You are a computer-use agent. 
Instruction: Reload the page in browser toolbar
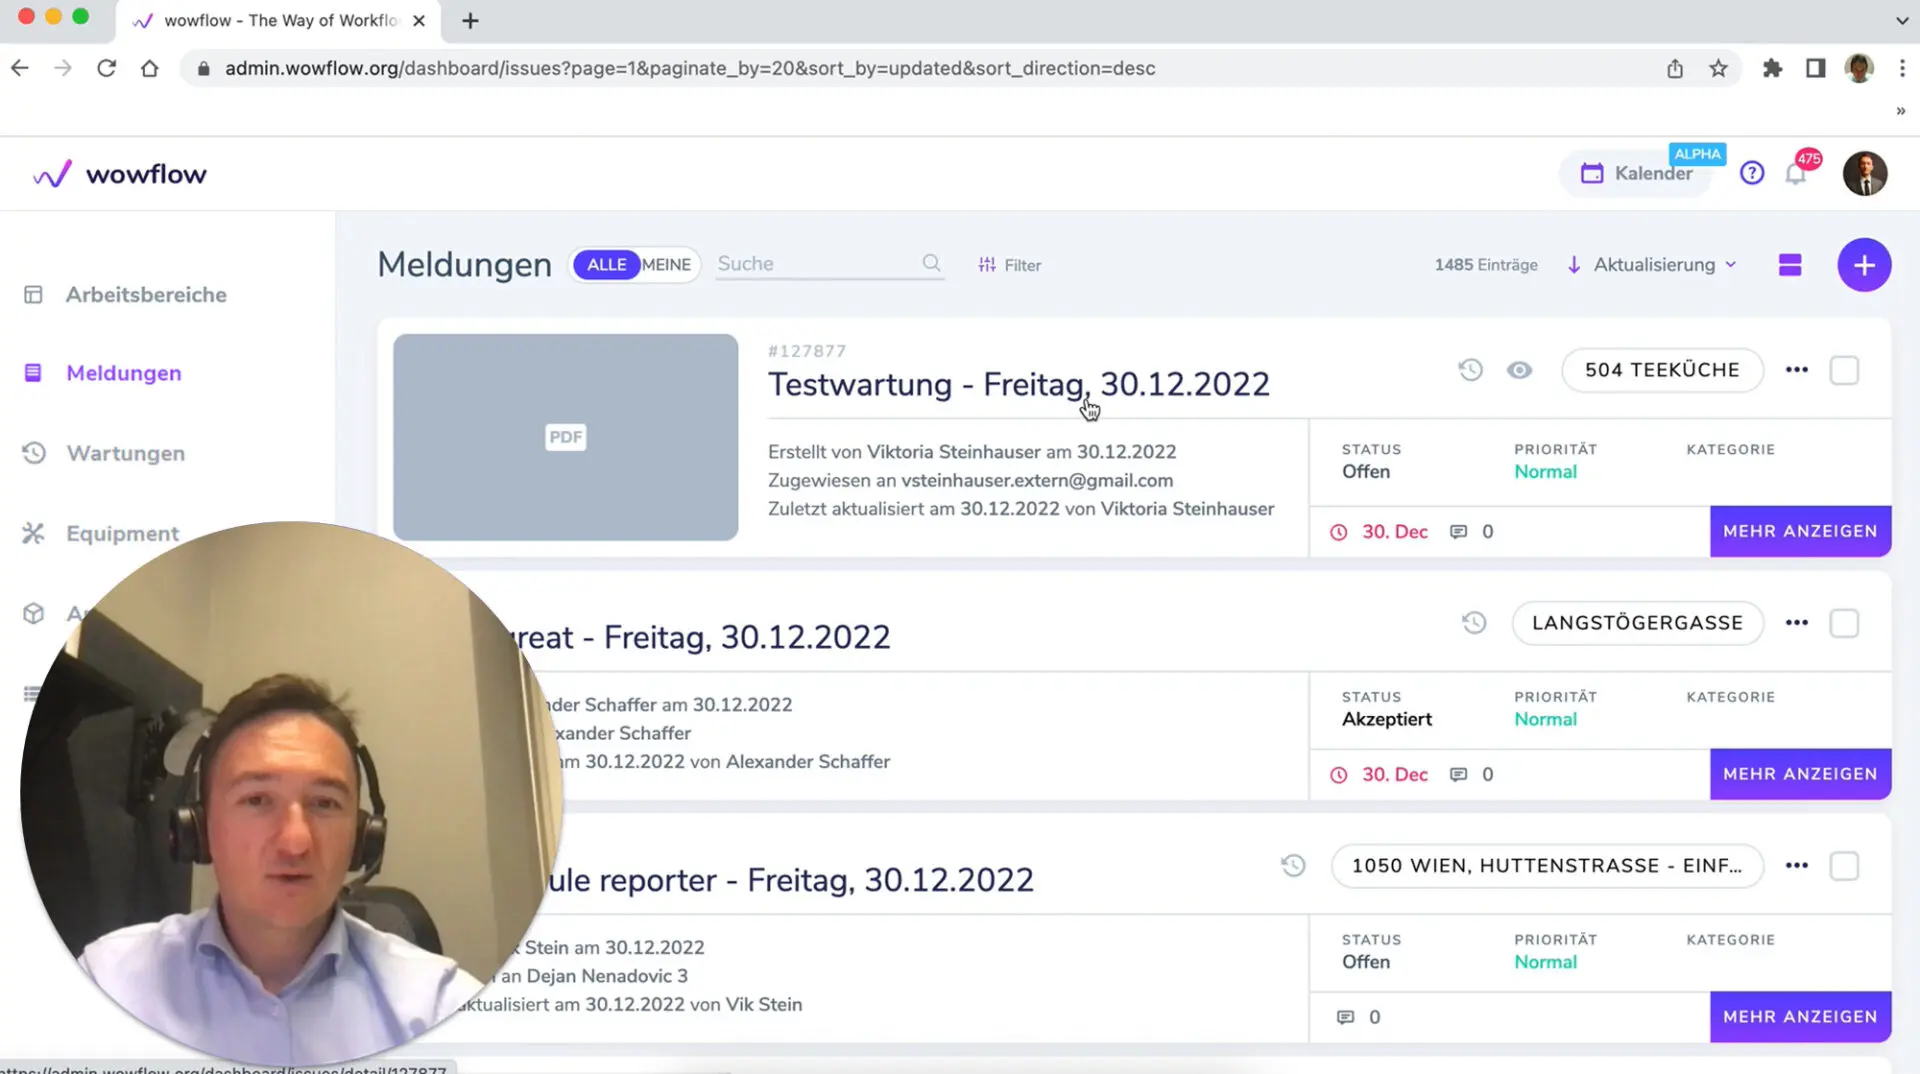tap(106, 68)
